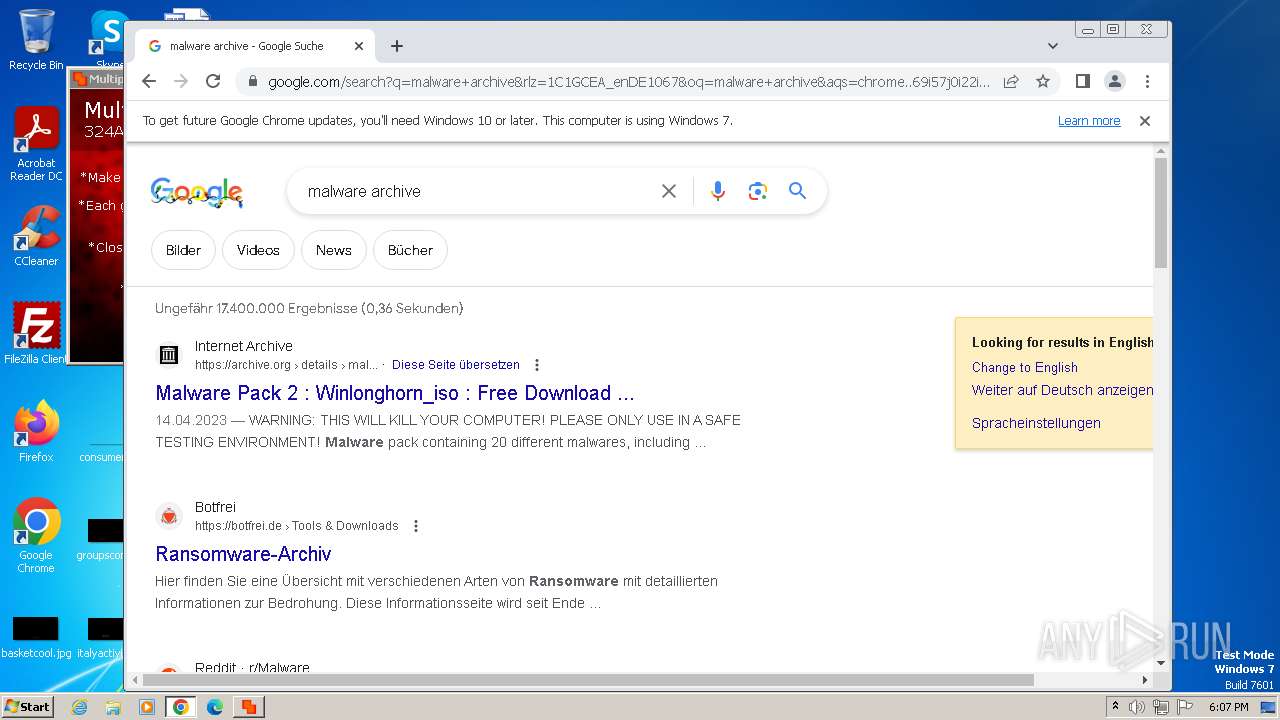
Task: Click the horizontal page scrollbar thumb
Action: tap(588, 680)
